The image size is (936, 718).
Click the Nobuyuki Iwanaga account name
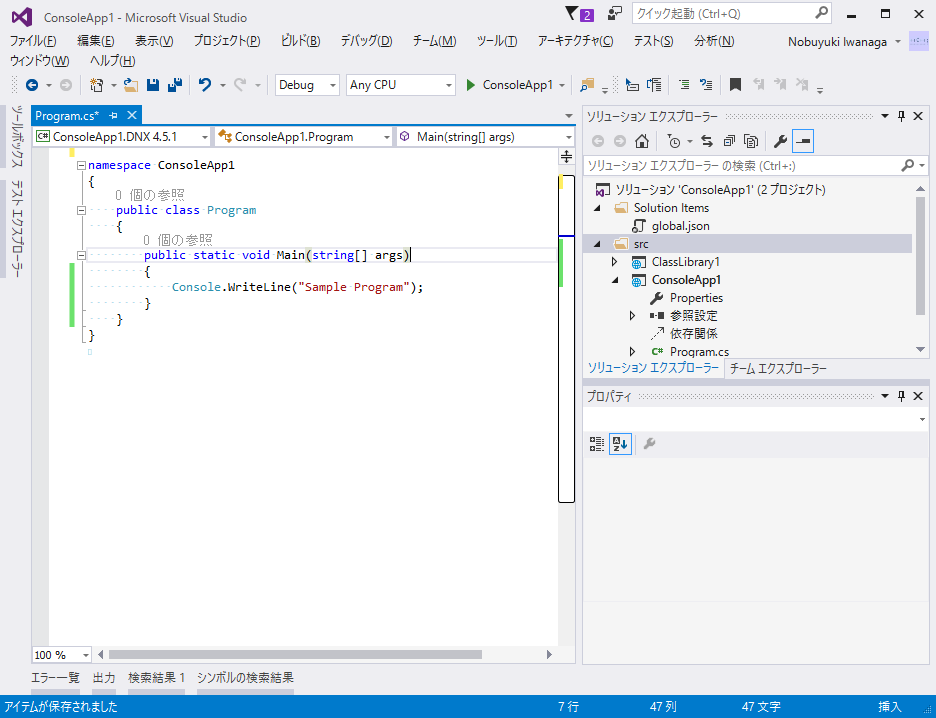click(x=837, y=42)
